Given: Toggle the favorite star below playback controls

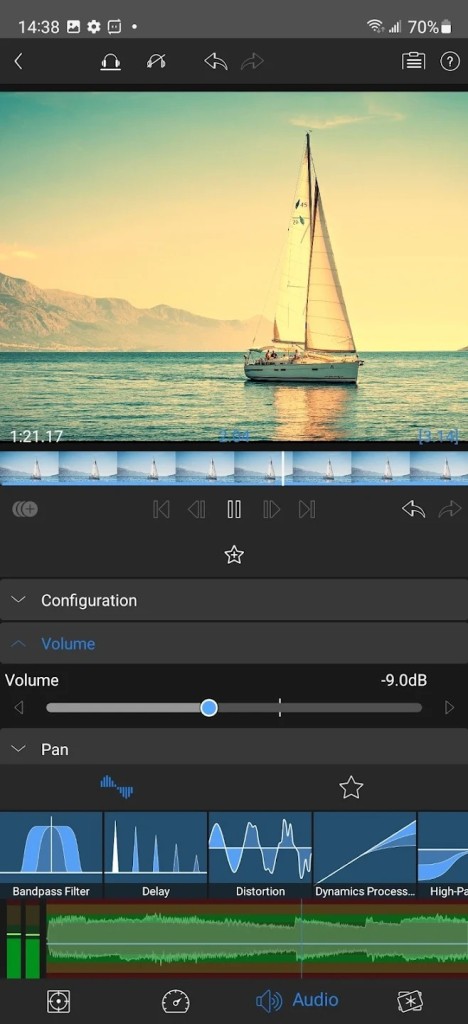Looking at the screenshot, I should [234, 555].
